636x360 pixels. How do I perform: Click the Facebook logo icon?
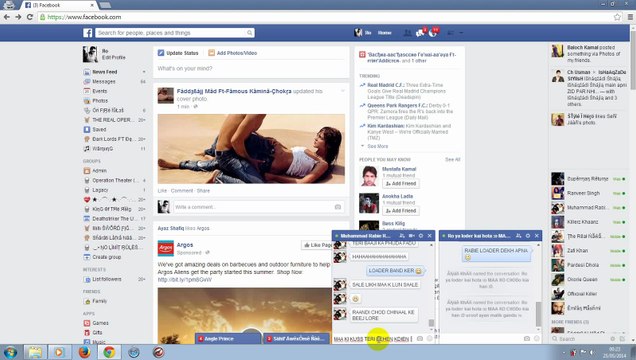coord(88,33)
